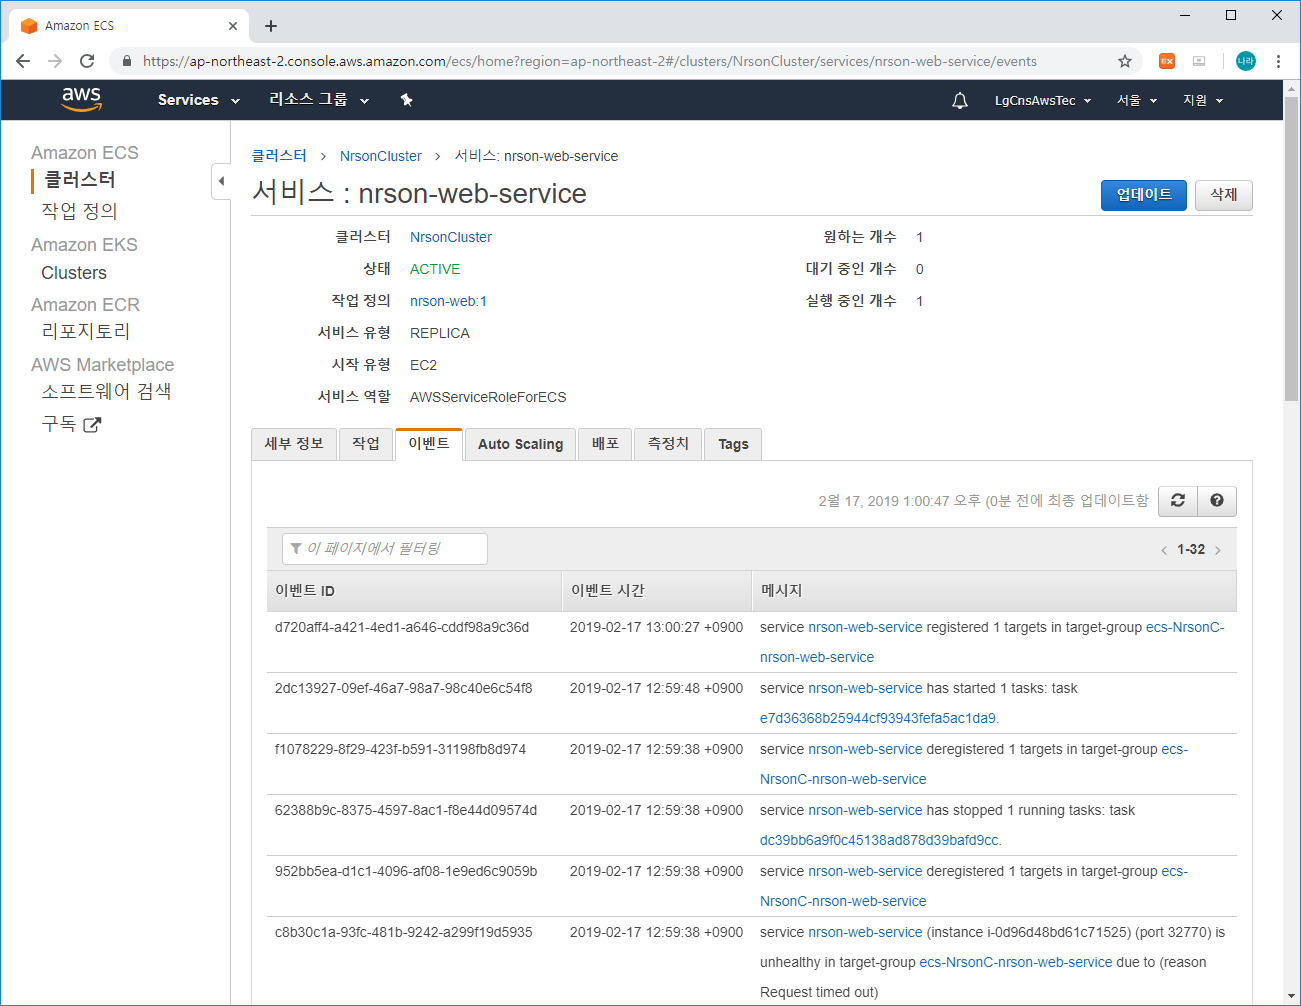Select the 이벤트 tab
This screenshot has width=1301, height=1006.
(429, 444)
